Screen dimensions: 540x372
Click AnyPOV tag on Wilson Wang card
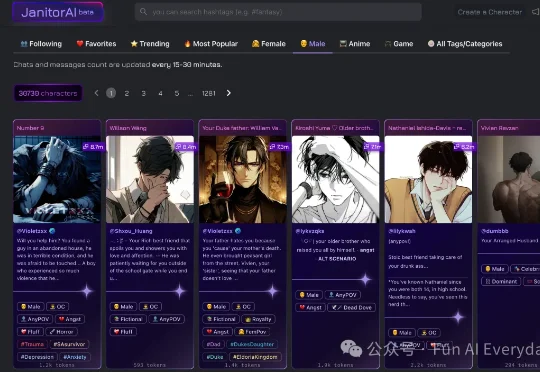click(x=166, y=319)
